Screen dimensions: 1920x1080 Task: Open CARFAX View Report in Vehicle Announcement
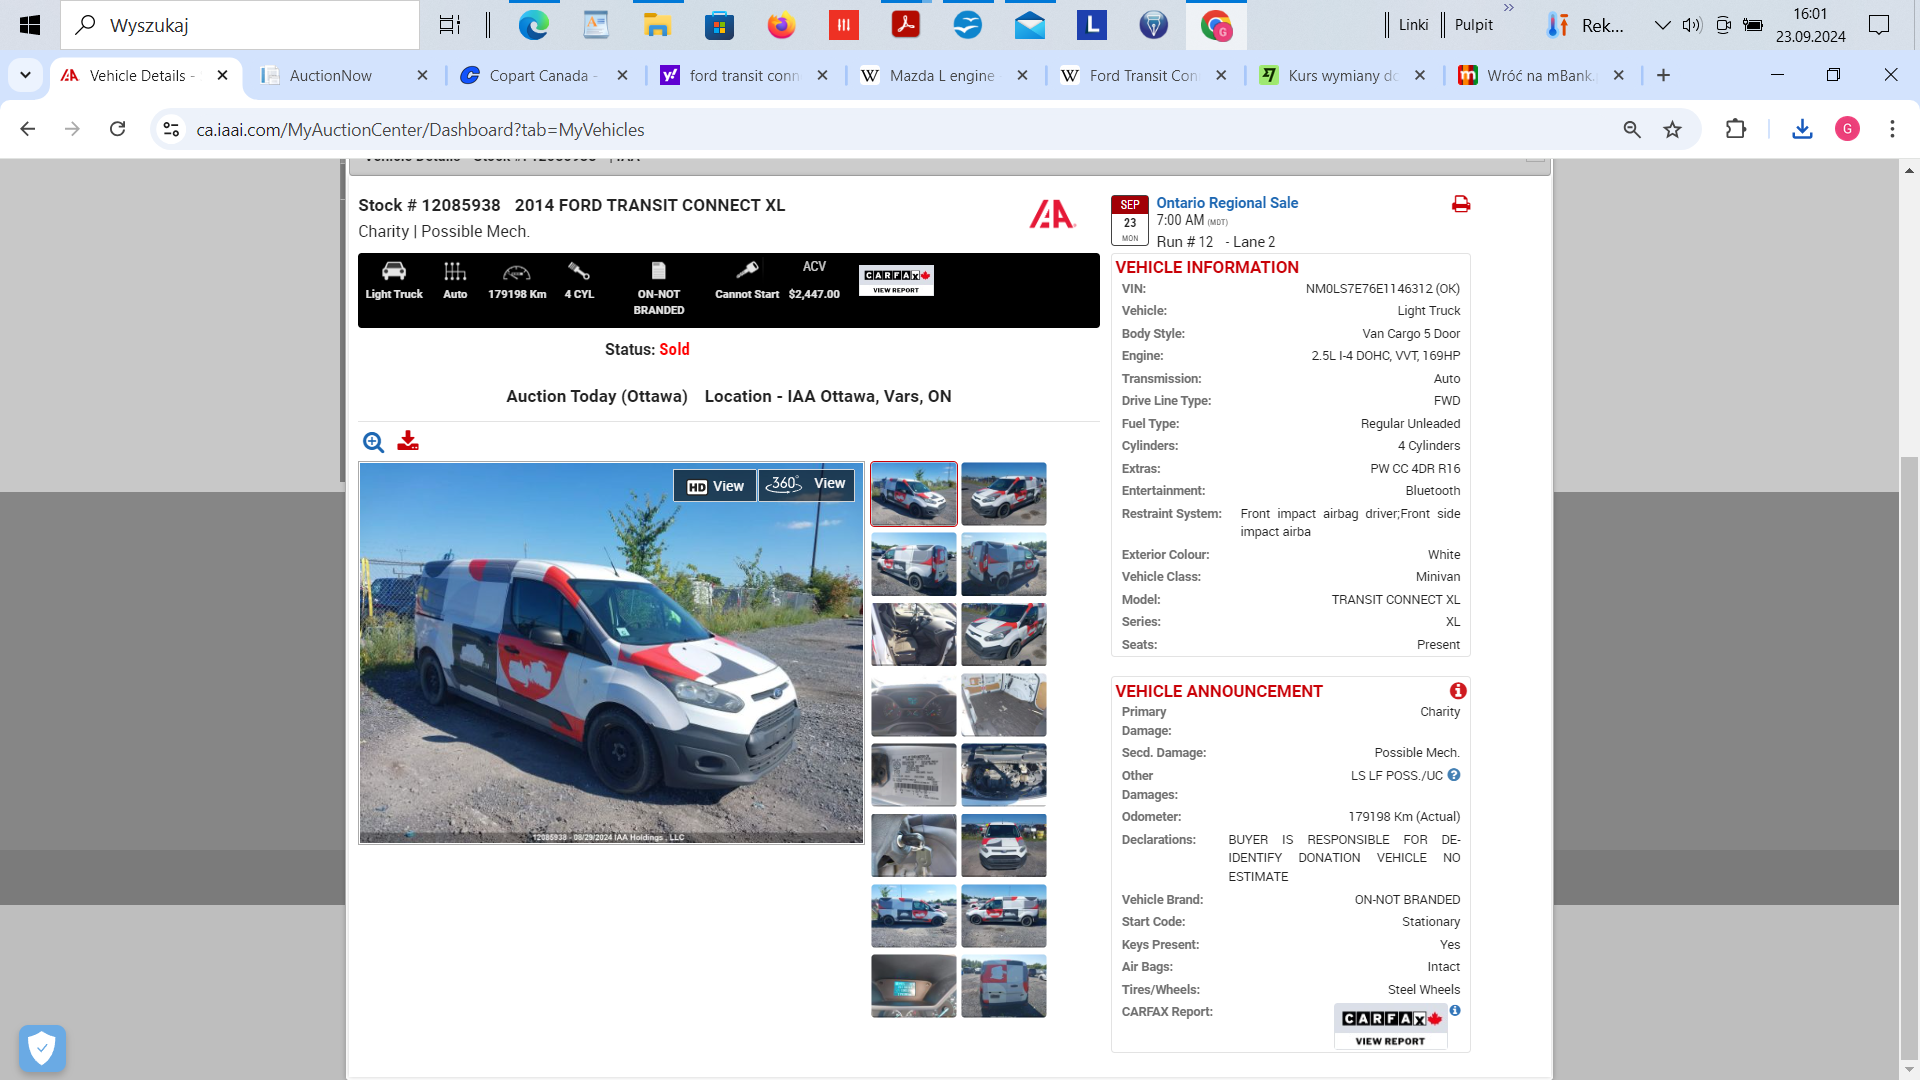click(x=1390, y=1027)
